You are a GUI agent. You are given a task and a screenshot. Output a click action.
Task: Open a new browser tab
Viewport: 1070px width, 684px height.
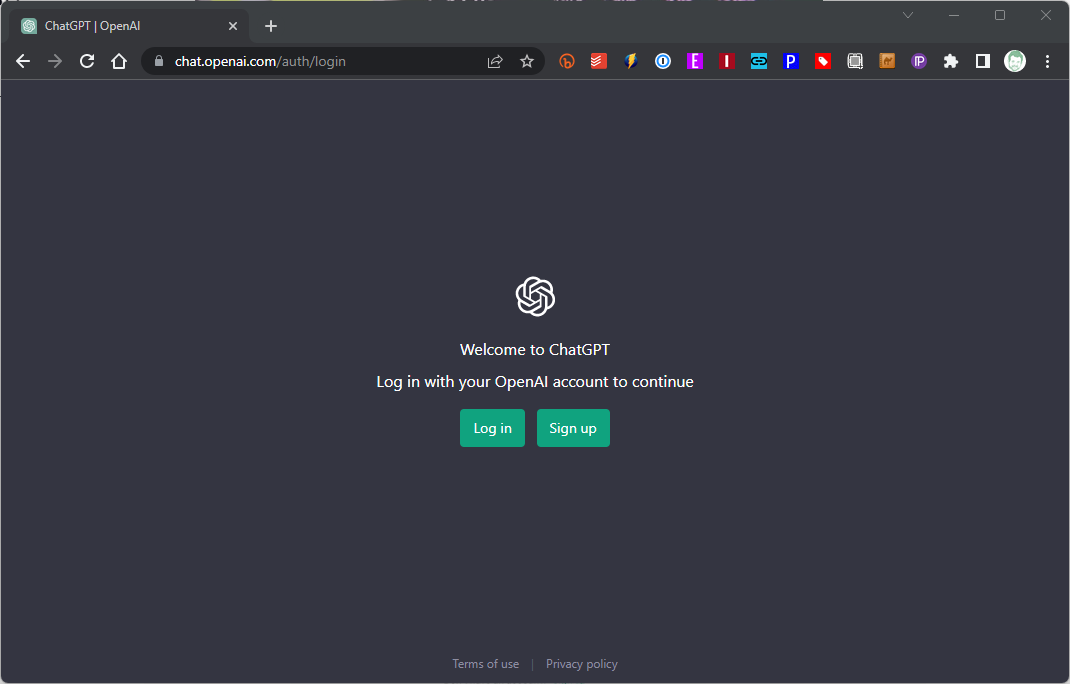pos(270,25)
